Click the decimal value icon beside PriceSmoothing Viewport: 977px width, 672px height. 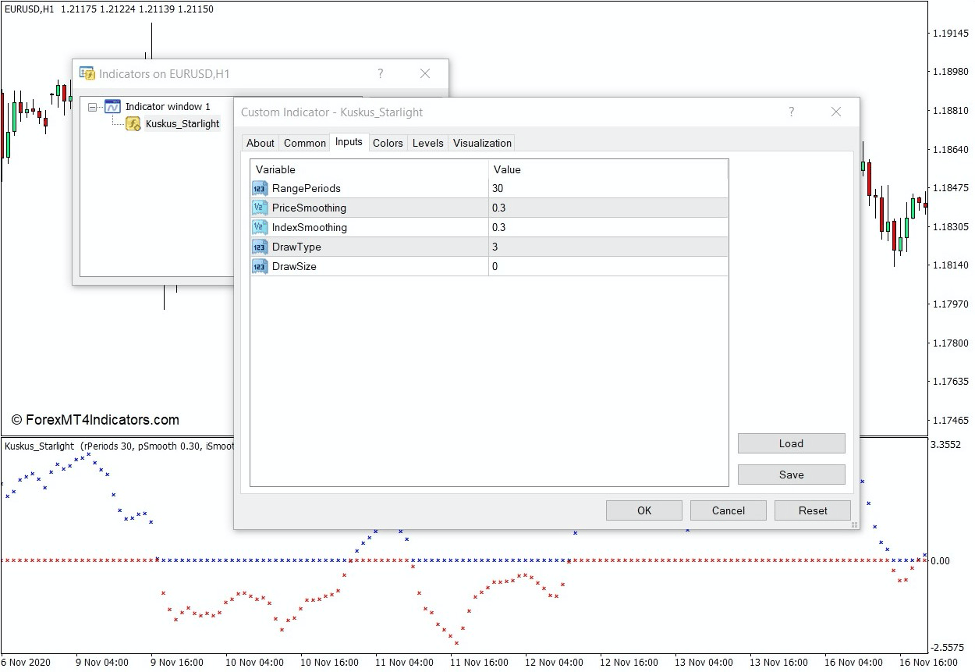(x=261, y=207)
